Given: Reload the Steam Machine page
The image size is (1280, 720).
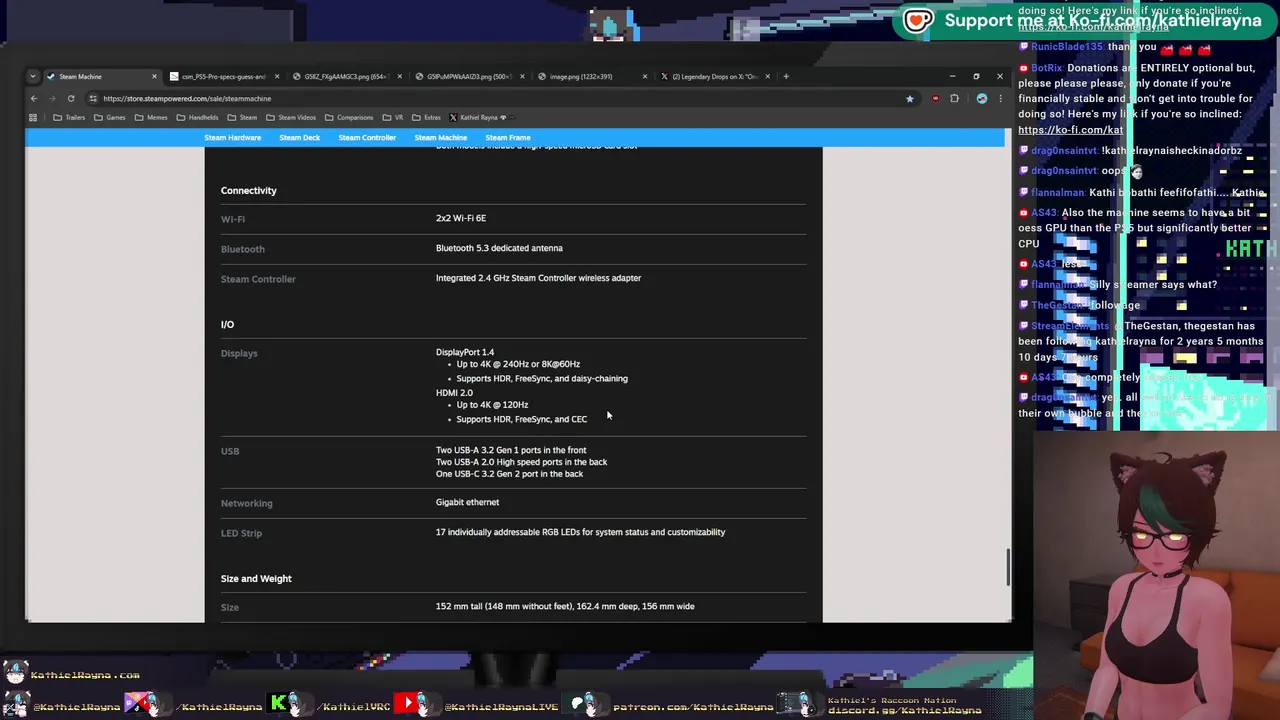Looking at the screenshot, I should pos(71,98).
